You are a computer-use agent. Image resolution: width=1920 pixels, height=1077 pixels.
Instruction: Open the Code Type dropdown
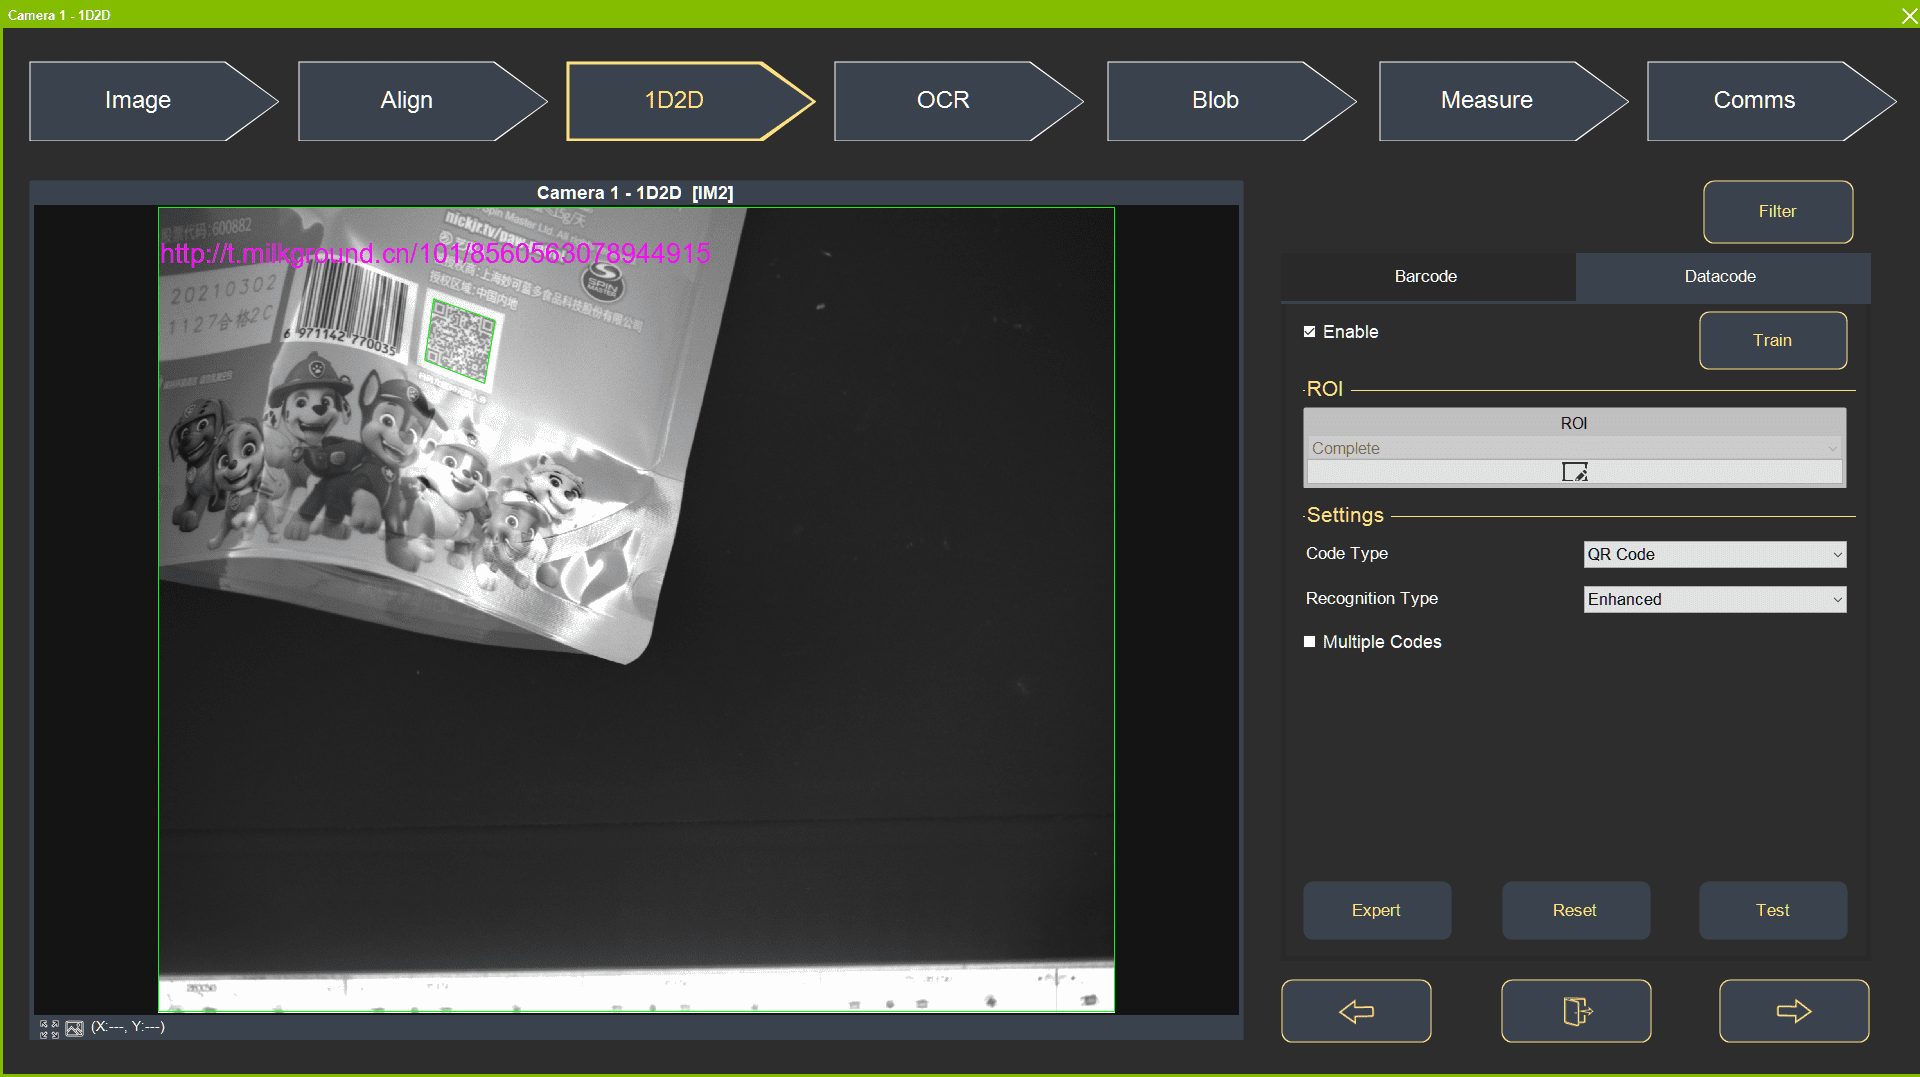(x=1714, y=554)
